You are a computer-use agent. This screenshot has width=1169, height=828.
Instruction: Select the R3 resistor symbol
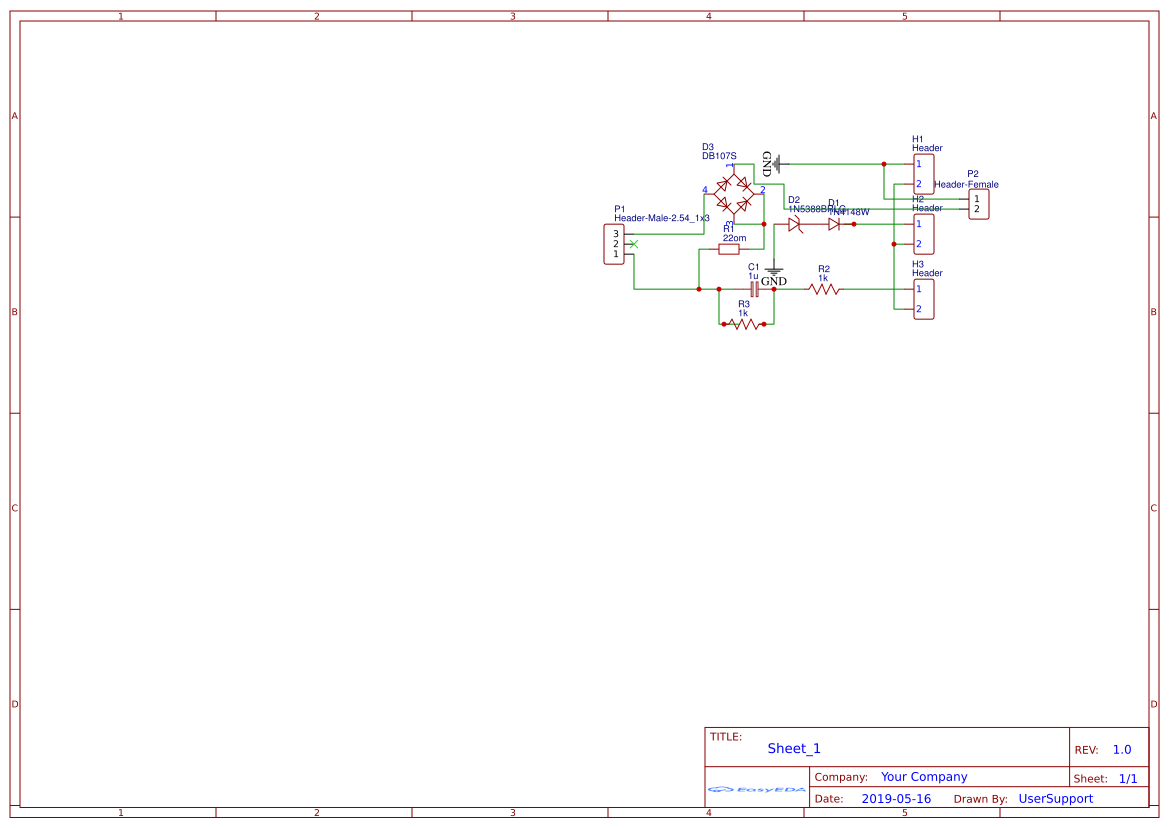click(745, 324)
